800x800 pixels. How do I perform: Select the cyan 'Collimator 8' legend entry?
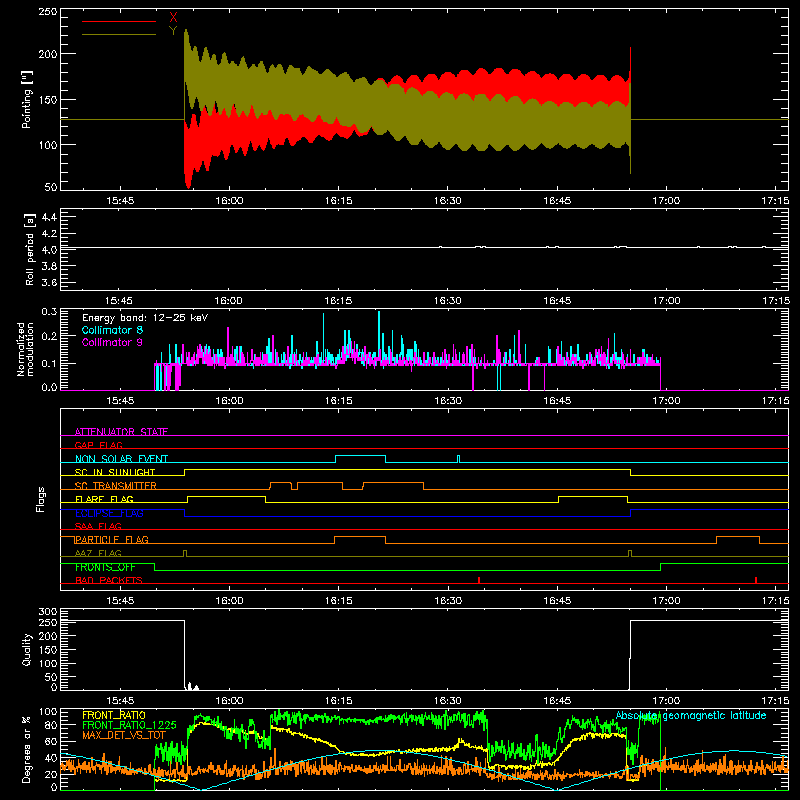click(112, 330)
